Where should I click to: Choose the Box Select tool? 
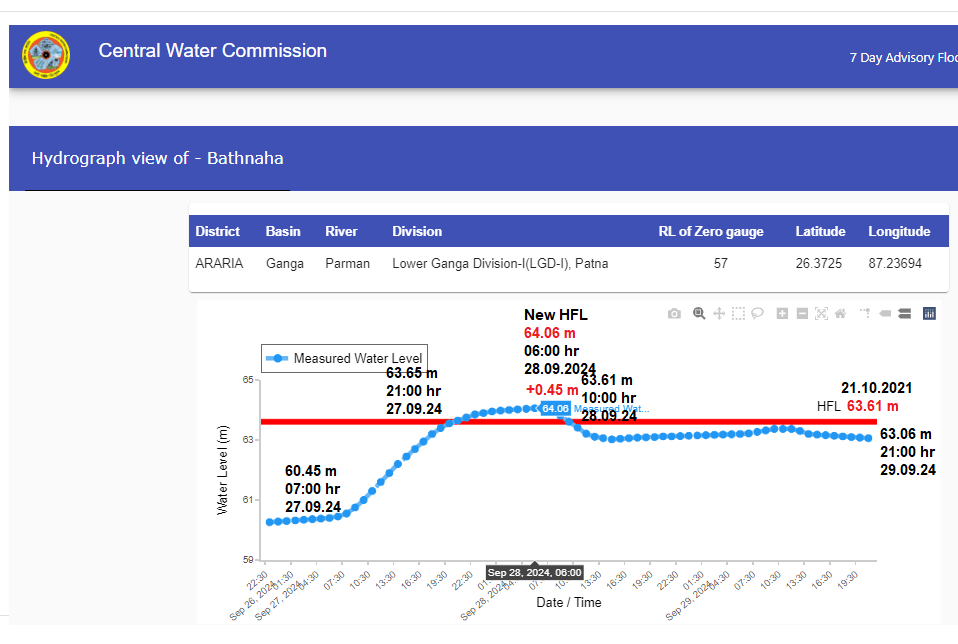738,314
